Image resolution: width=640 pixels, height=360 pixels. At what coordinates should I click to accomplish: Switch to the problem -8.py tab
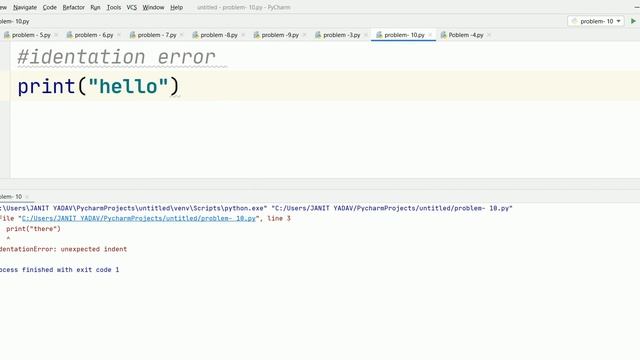219,35
